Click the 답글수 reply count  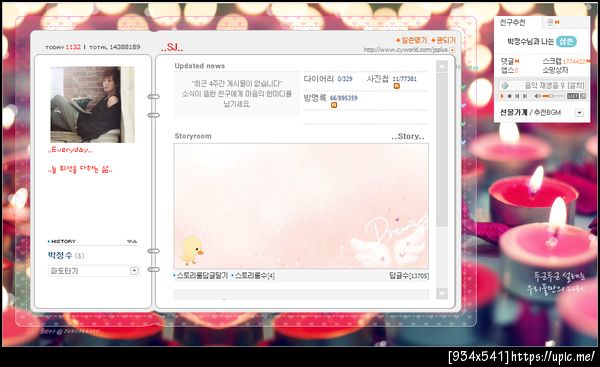[x=409, y=276]
